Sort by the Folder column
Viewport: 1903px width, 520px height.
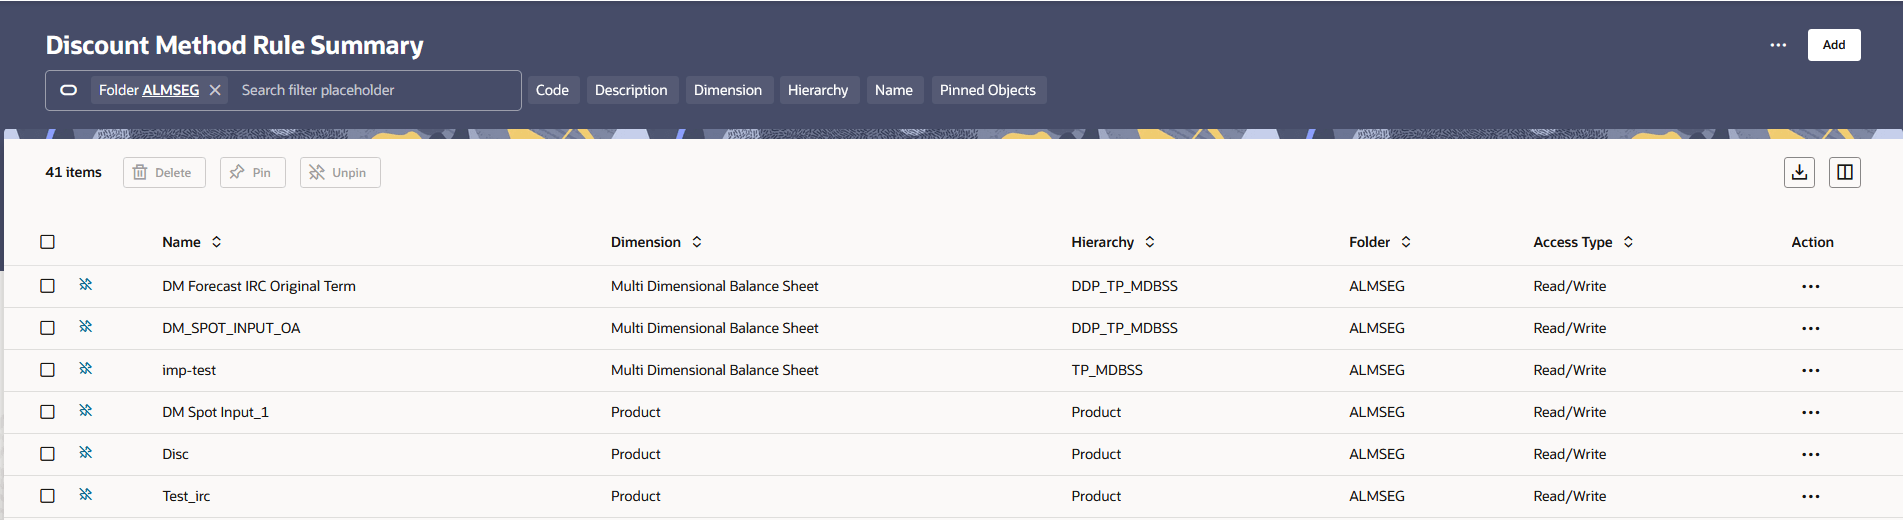[x=1406, y=242]
